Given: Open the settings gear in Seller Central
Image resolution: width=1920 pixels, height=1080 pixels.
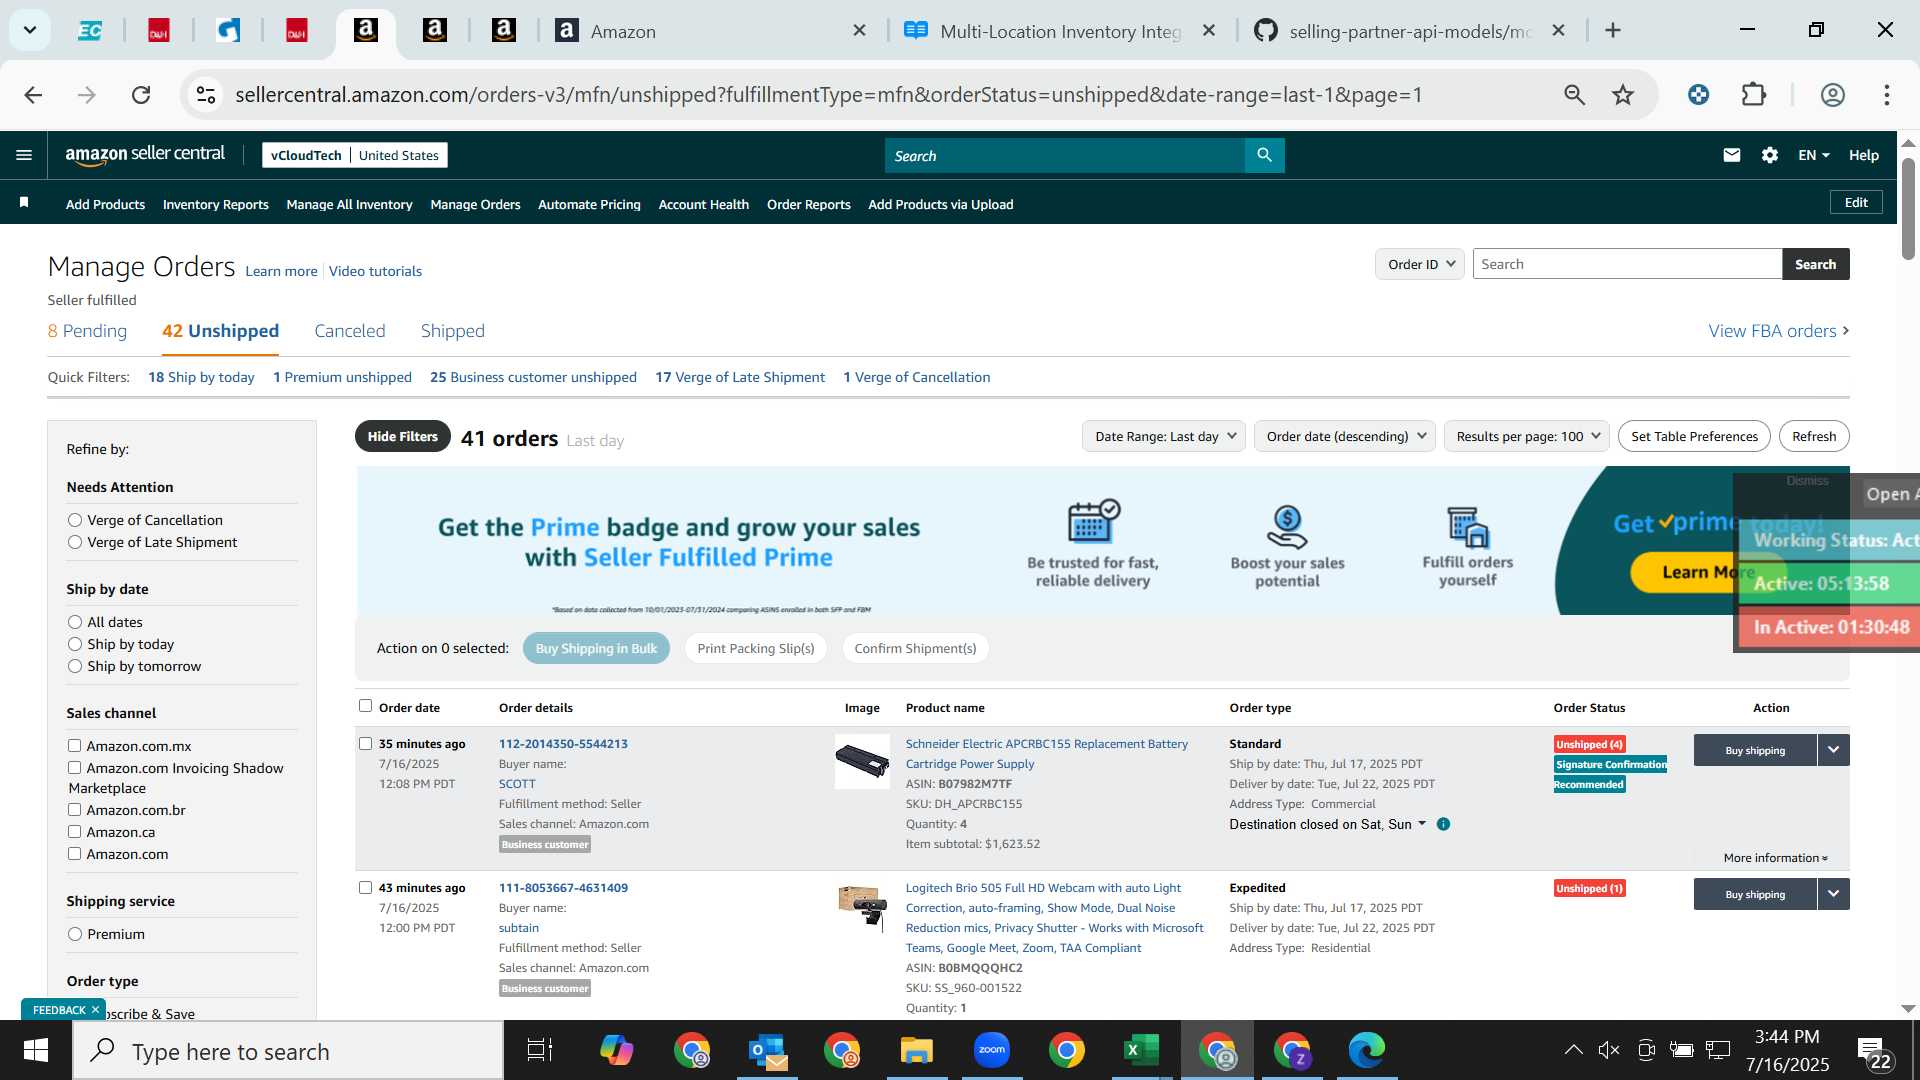Looking at the screenshot, I should [1770, 155].
